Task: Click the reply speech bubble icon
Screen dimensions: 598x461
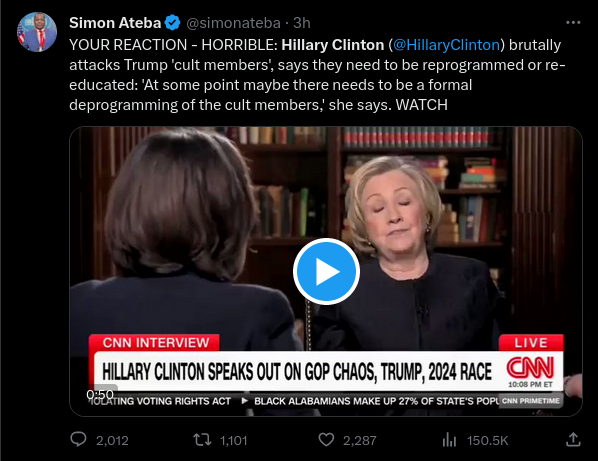Action: click(x=79, y=440)
